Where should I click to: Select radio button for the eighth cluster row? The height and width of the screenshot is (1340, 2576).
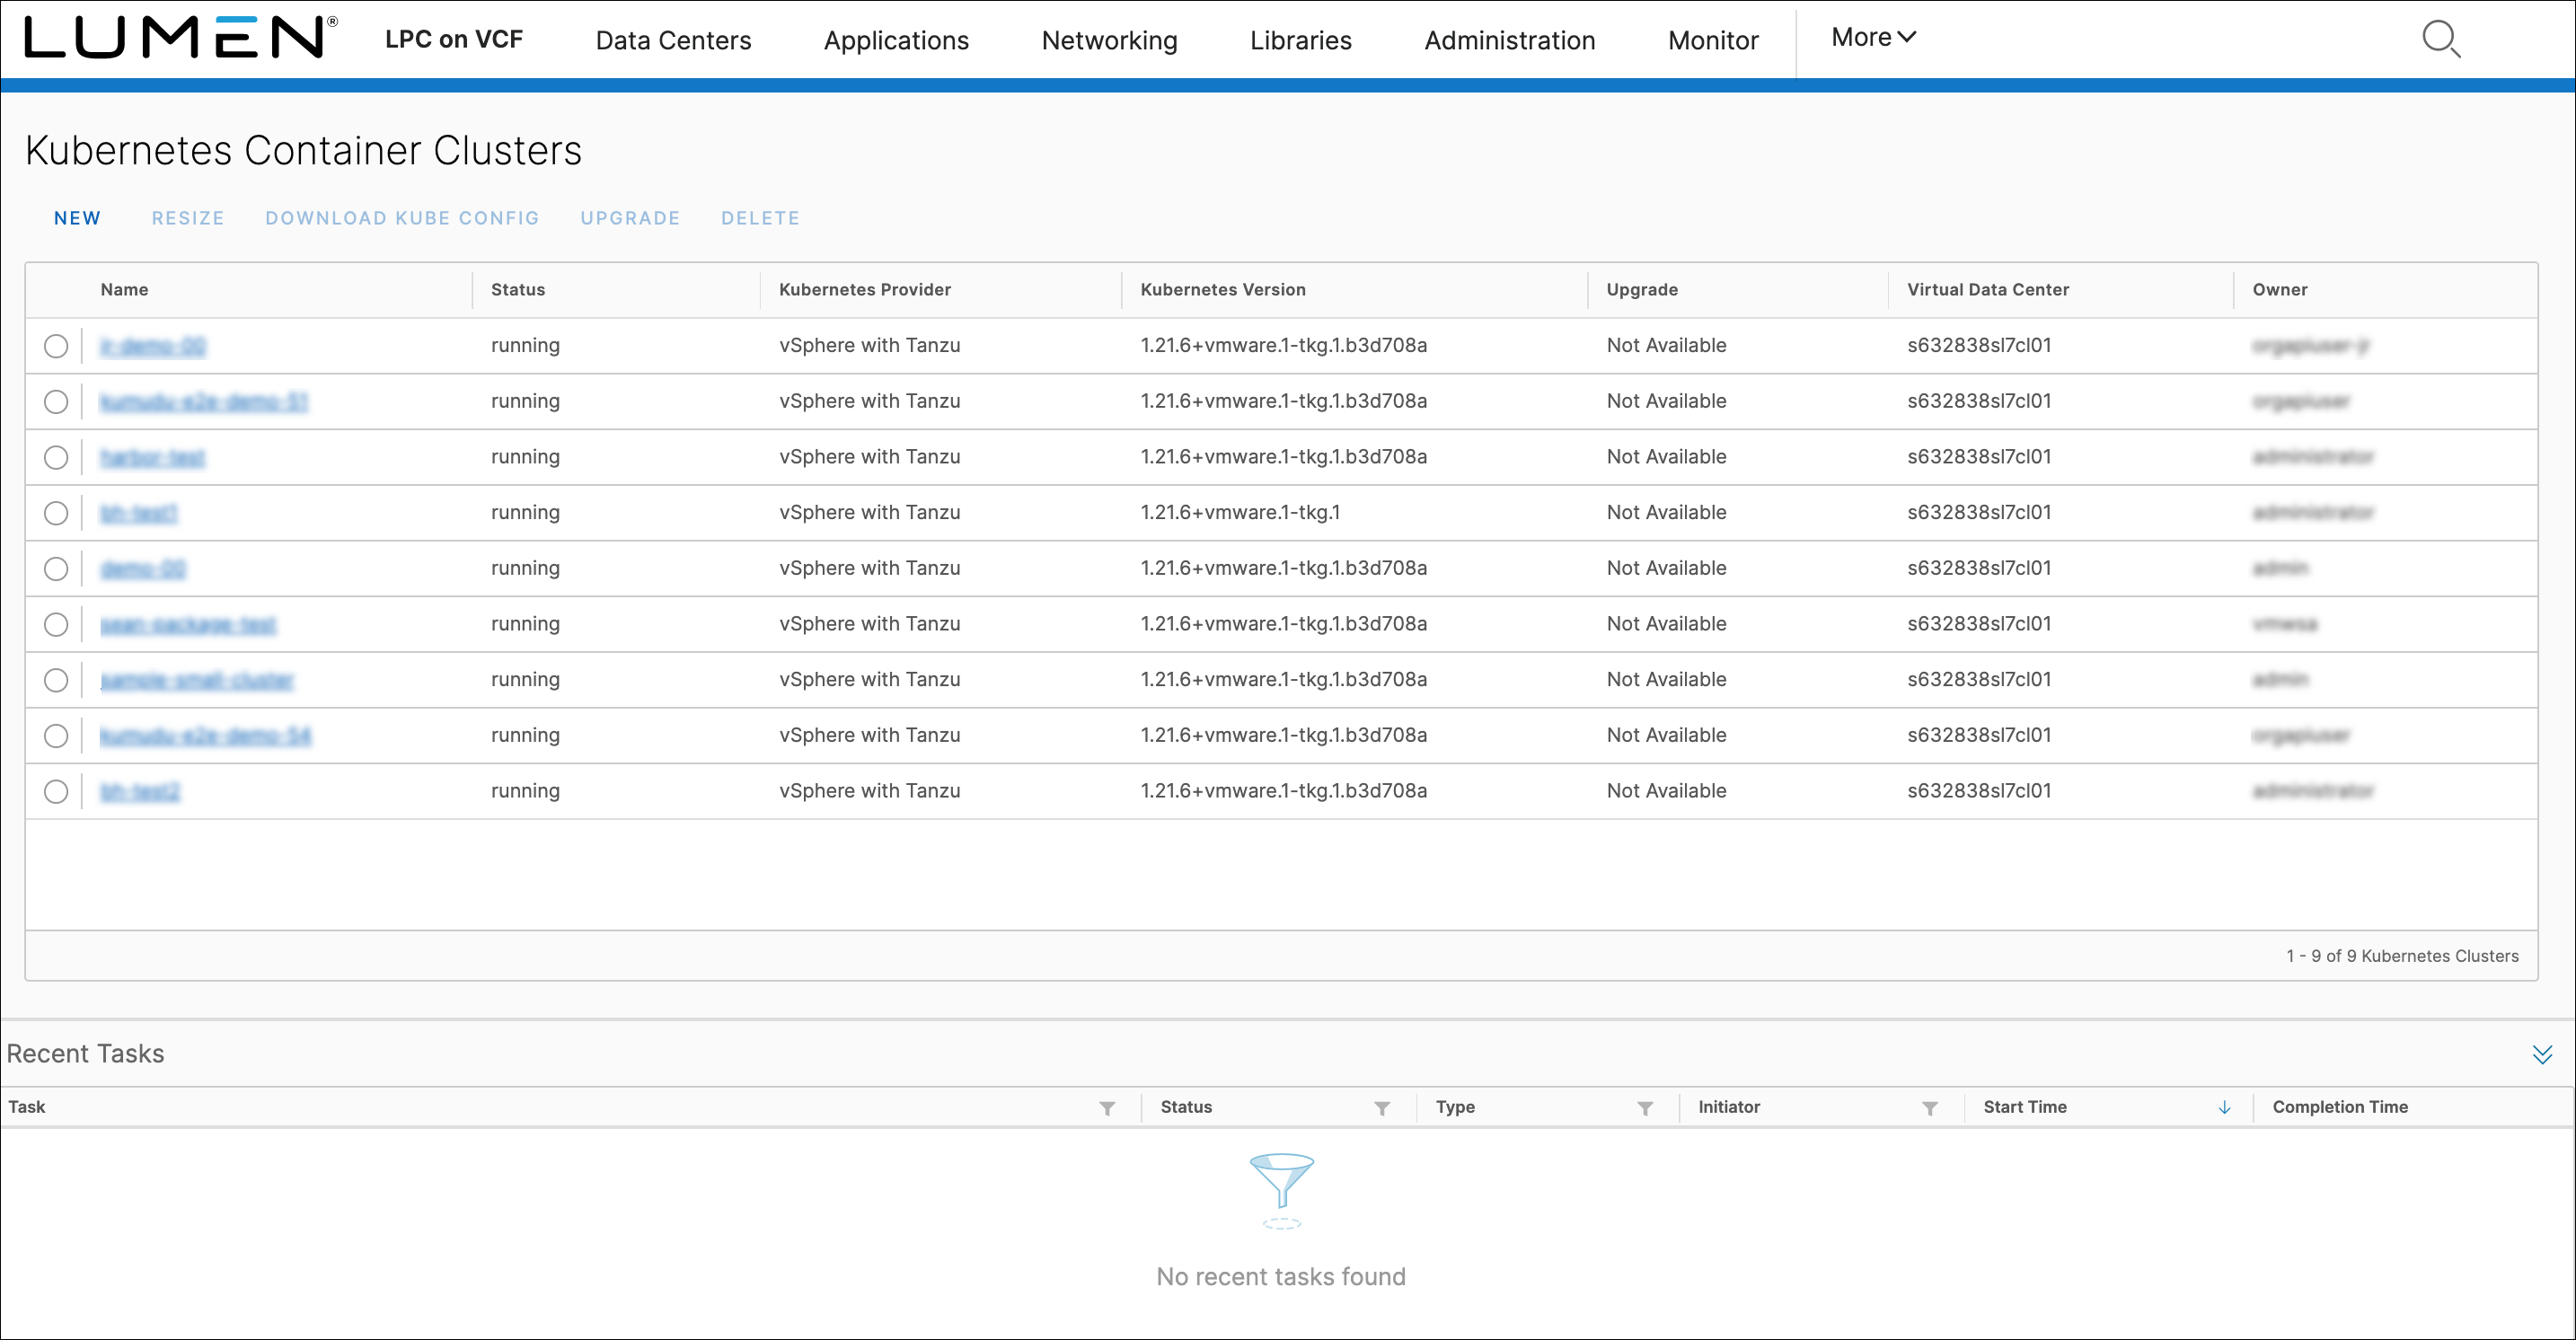(x=56, y=736)
